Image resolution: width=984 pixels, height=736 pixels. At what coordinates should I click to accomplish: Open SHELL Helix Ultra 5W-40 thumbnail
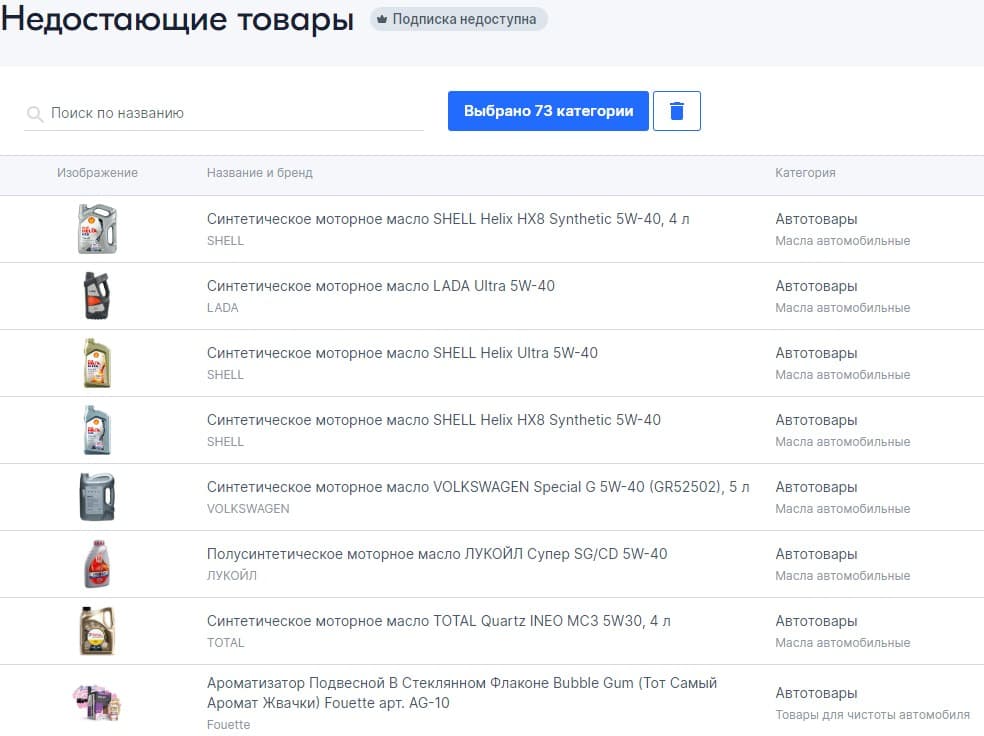(x=97, y=363)
